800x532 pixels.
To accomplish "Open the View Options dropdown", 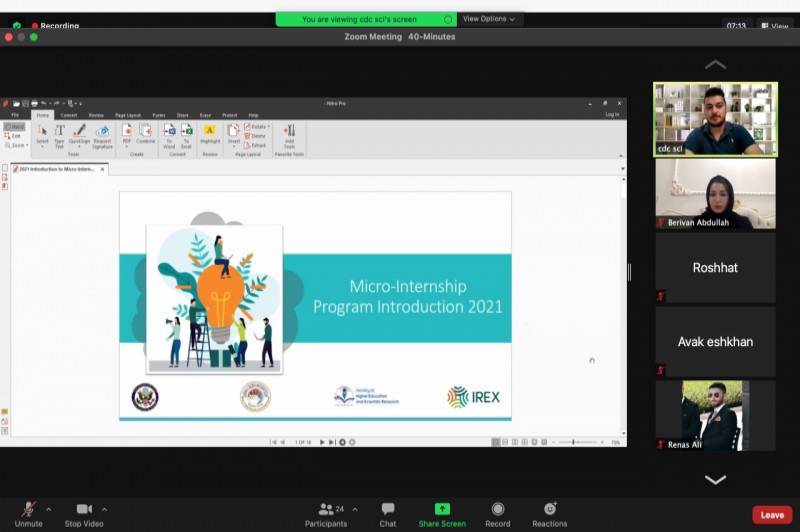I will 489,19.
